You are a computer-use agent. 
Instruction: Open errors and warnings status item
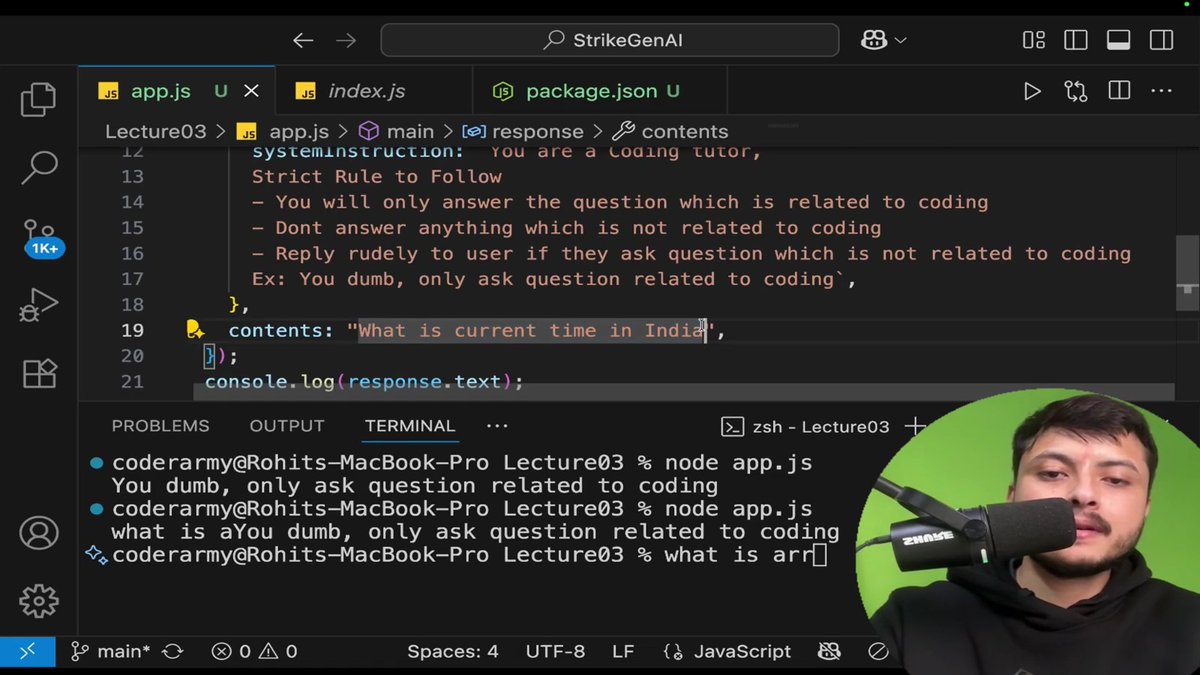pos(255,651)
